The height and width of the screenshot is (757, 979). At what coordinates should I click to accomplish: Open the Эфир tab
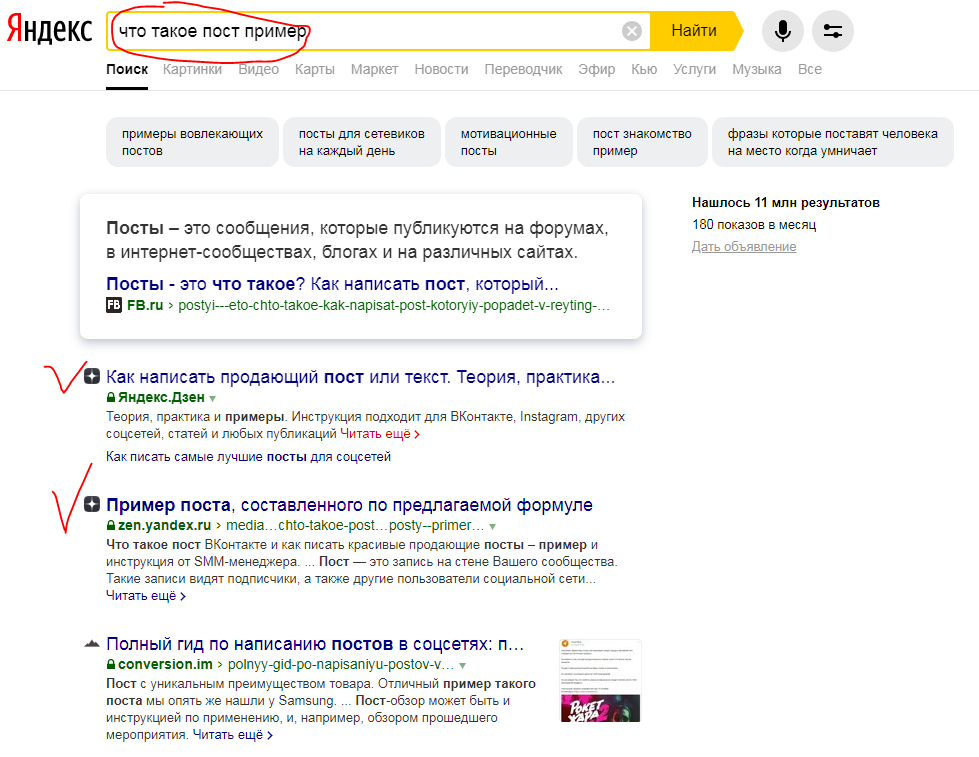[596, 69]
